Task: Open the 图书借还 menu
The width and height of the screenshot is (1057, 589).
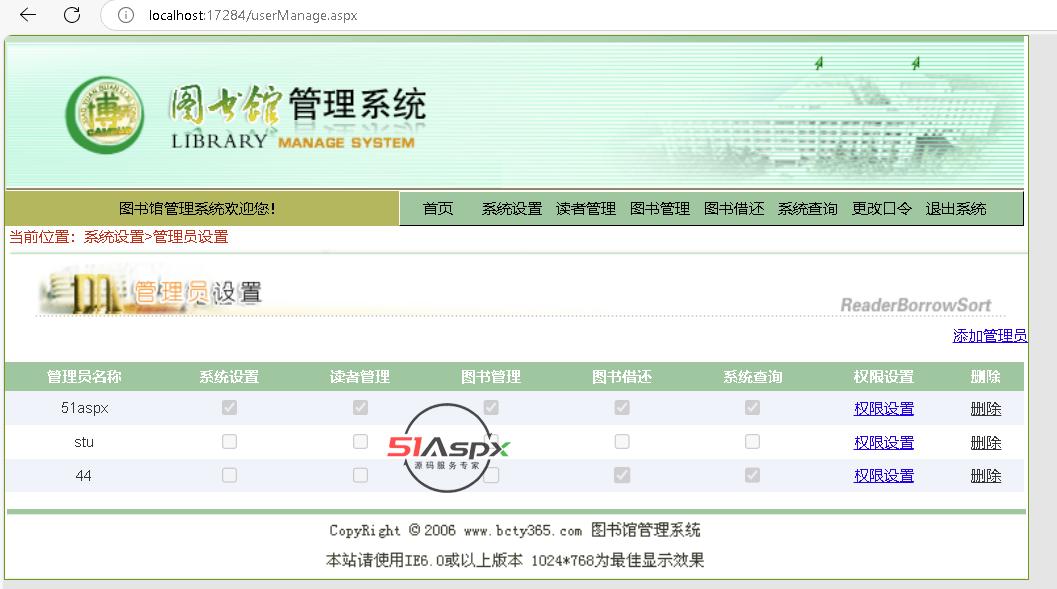Action: point(734,209)
